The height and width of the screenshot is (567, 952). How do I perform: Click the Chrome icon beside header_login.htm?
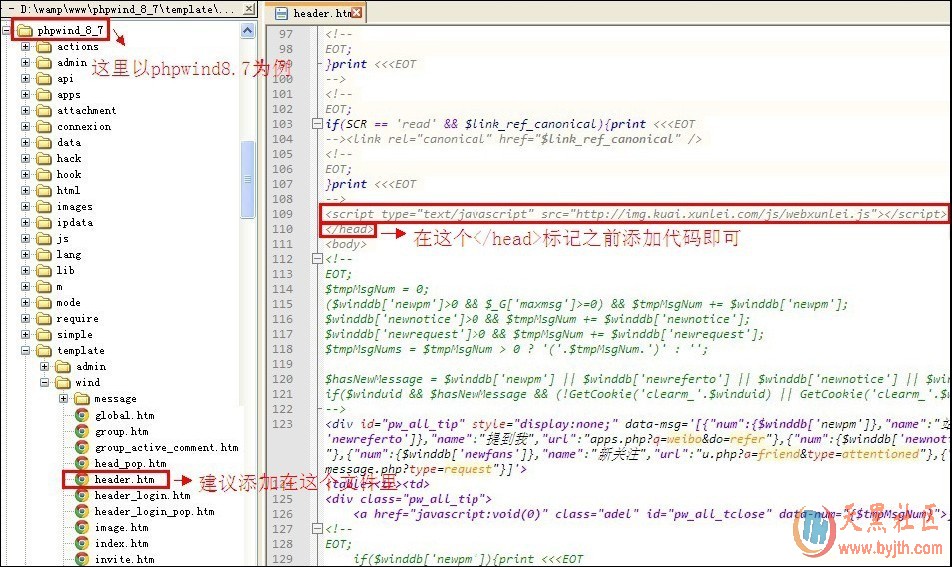(82, 495)
